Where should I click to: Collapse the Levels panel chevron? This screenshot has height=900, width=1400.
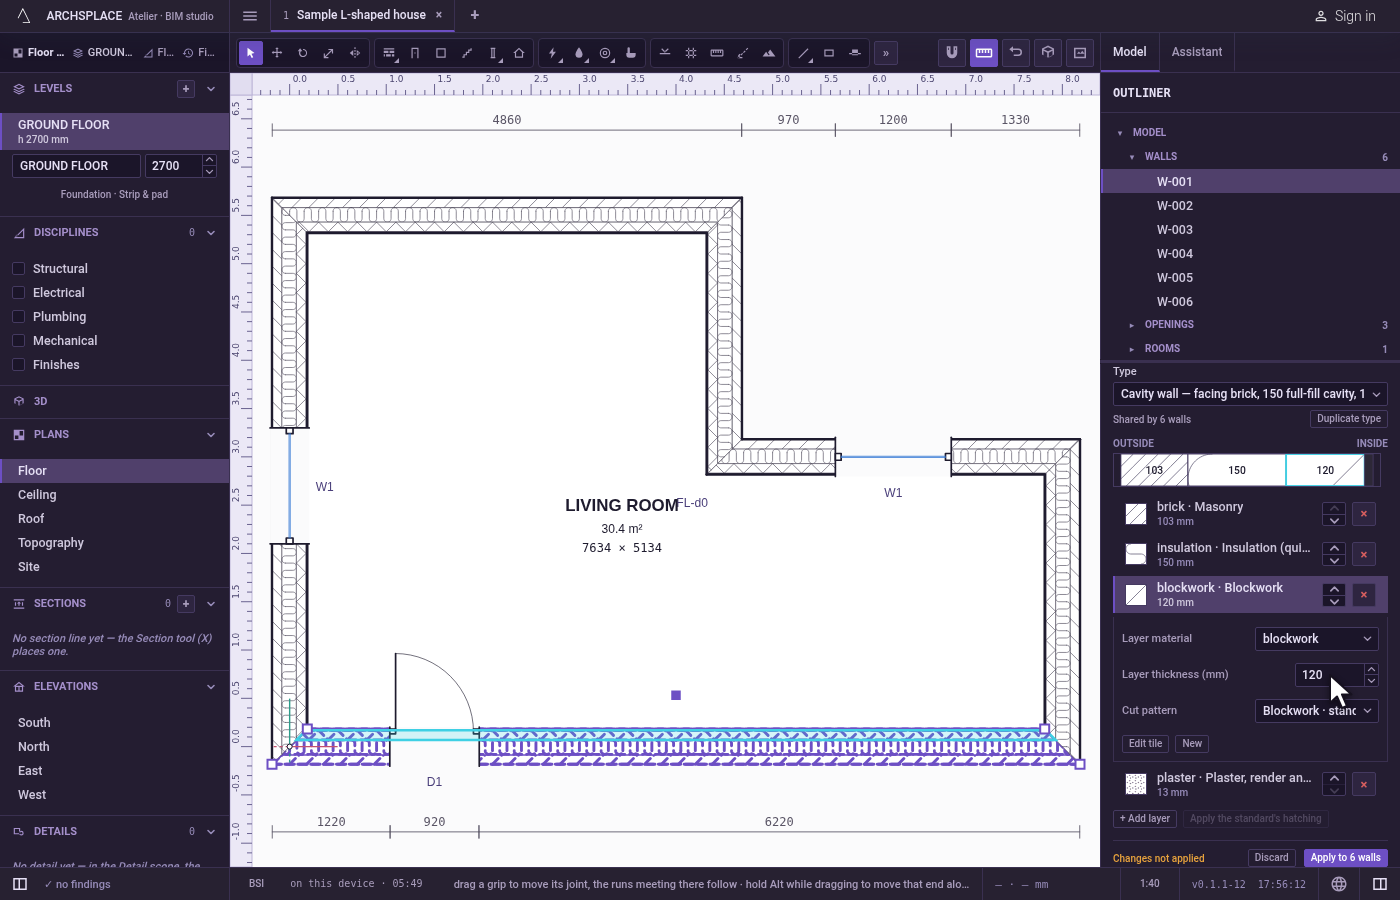pos(211,89)
